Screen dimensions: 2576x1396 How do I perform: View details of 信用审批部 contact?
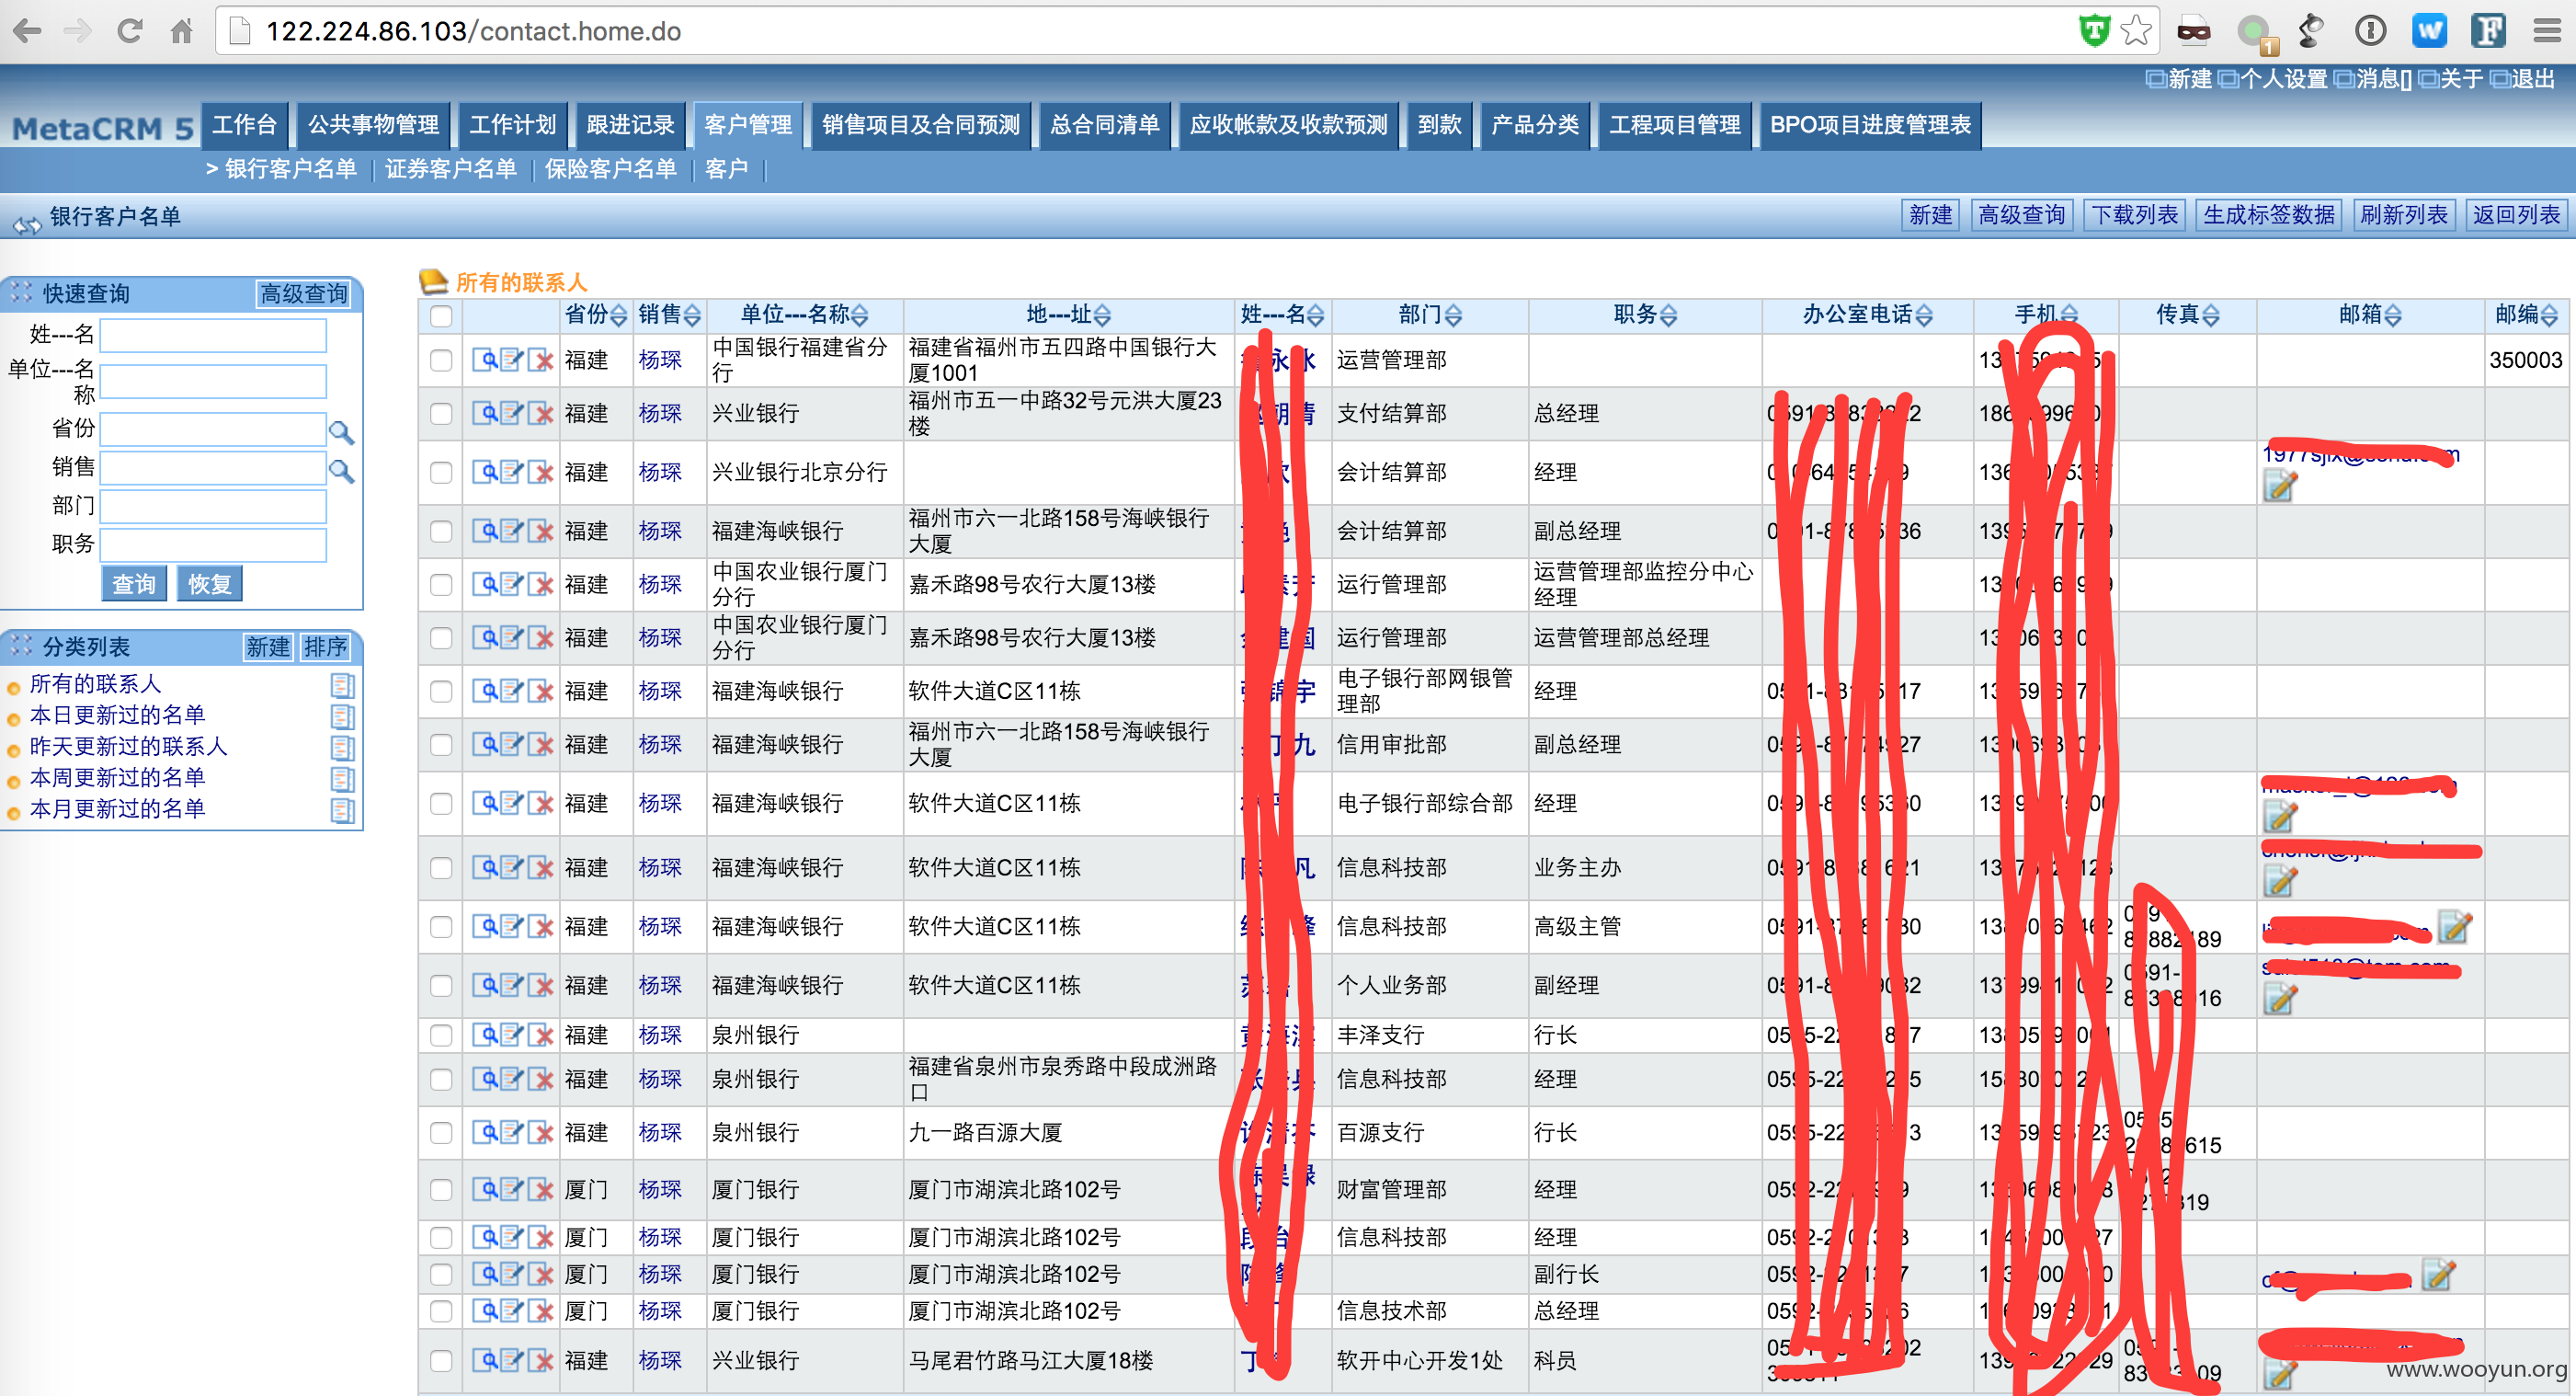point(485,744)
